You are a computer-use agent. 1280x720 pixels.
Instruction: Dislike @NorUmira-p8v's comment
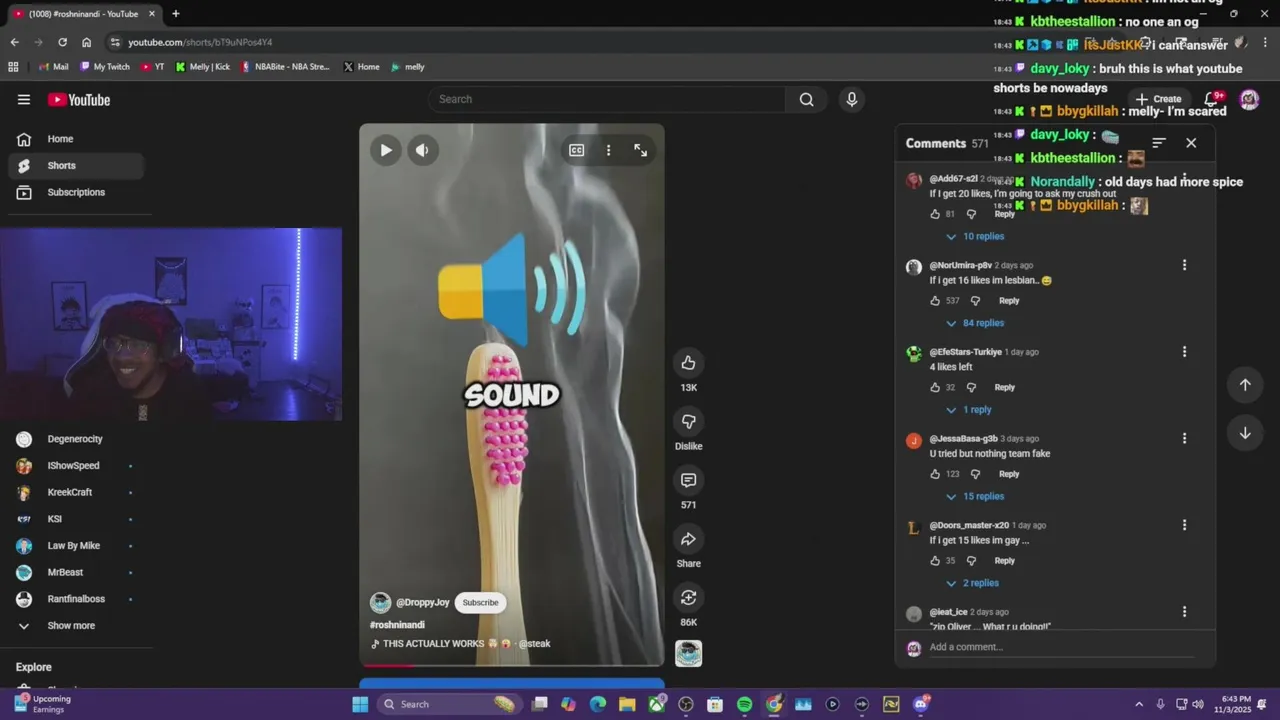coord(975,301)
